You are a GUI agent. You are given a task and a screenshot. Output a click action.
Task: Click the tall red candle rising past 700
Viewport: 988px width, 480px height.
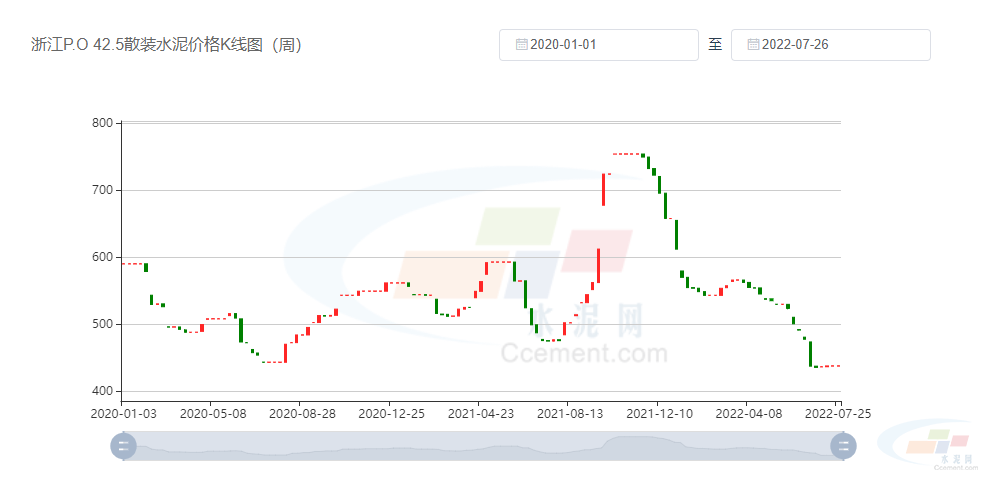point(604,190)
